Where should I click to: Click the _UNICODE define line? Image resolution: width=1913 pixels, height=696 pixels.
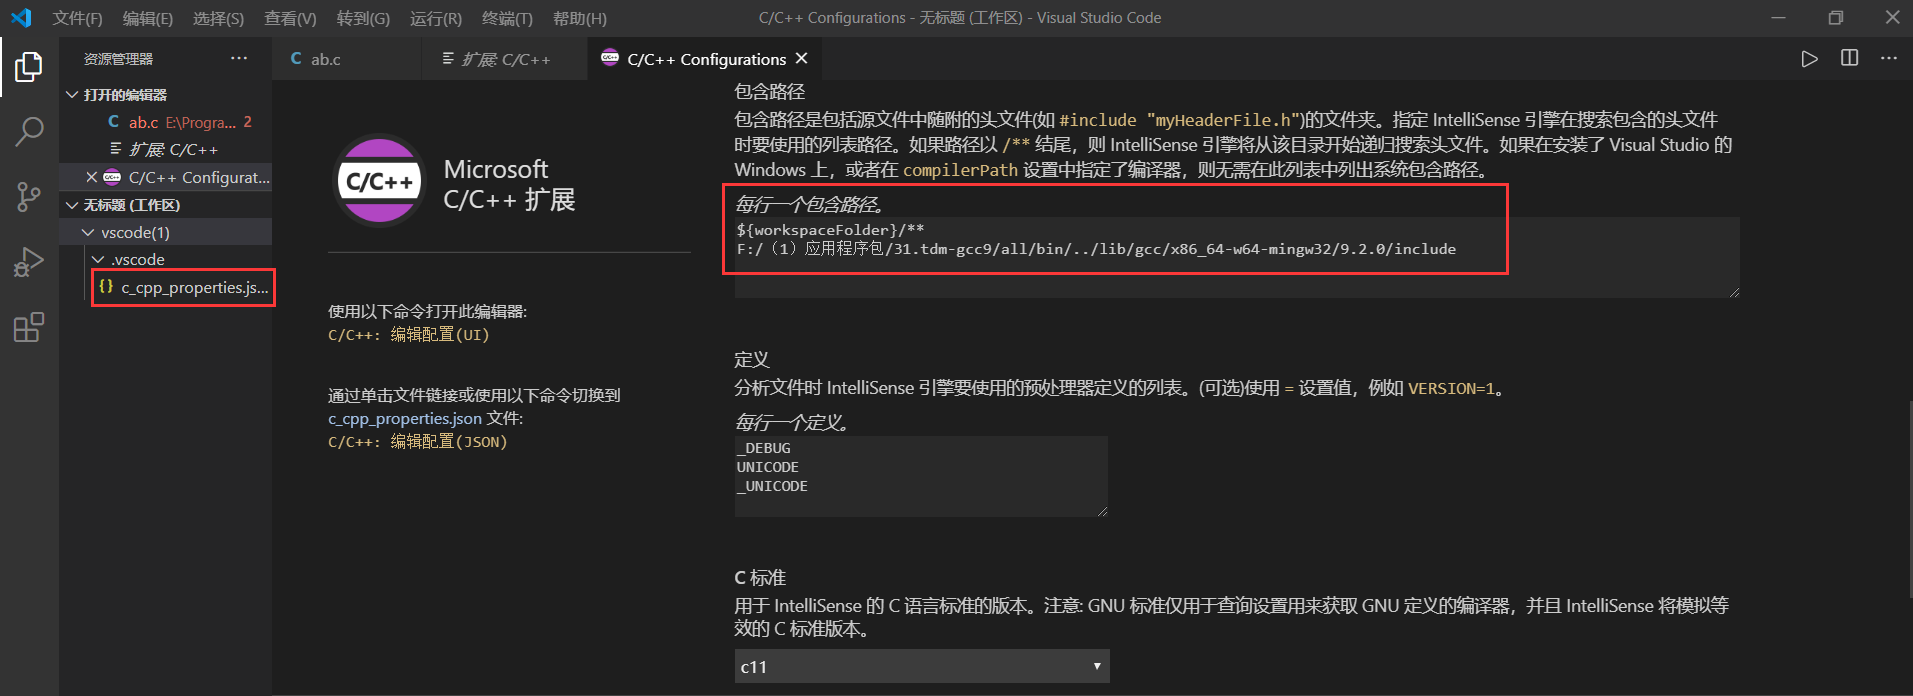pos(772,486)
